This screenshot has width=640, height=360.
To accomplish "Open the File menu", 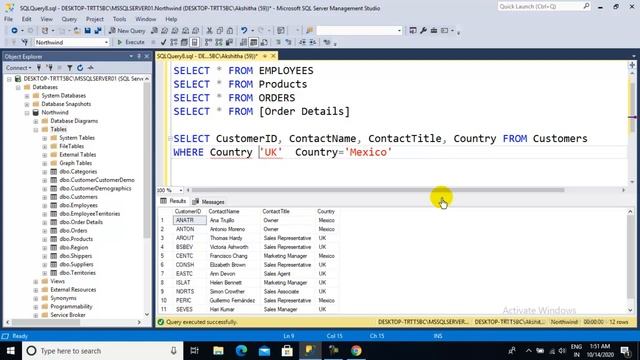I will [9, 19].
